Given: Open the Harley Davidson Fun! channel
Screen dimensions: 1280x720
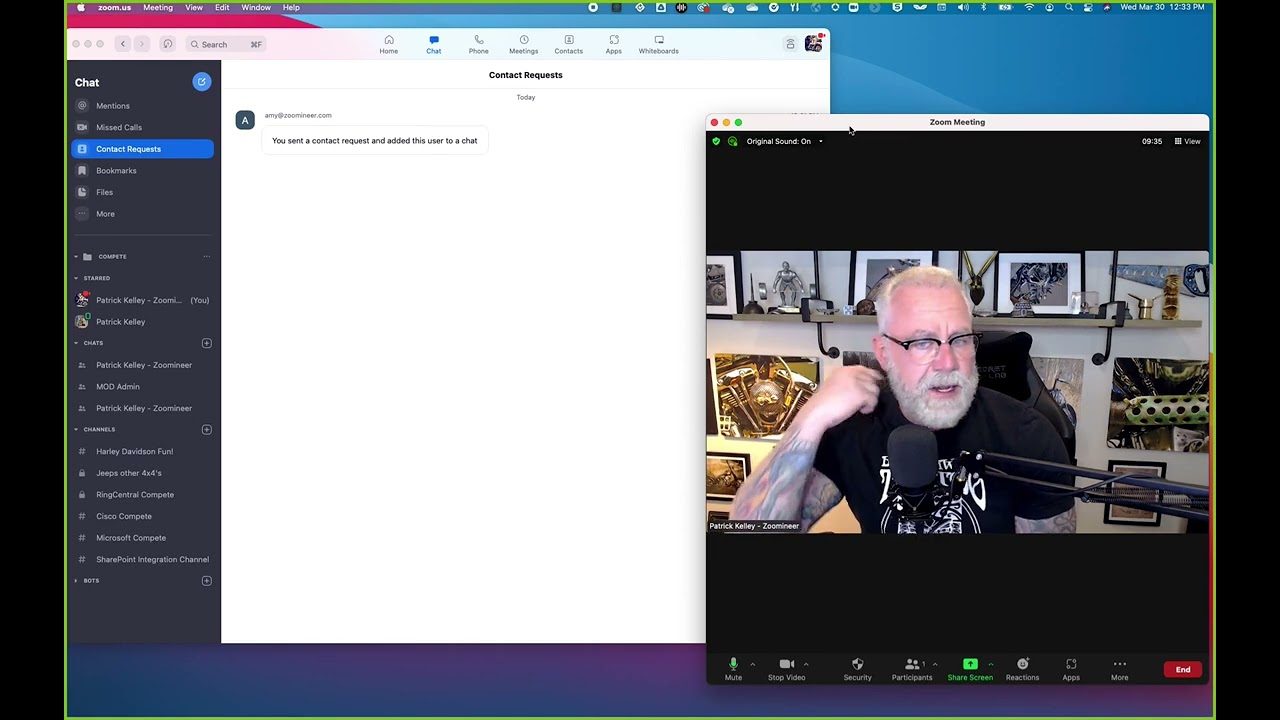Looking at the screenshot, I should 142,452.
